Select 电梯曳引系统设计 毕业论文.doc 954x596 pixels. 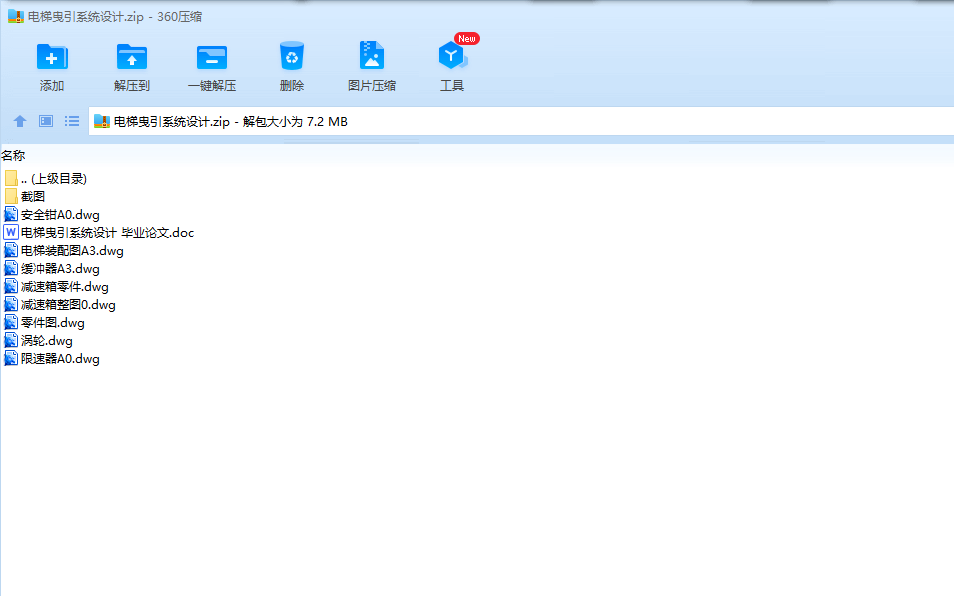(108, 232)
